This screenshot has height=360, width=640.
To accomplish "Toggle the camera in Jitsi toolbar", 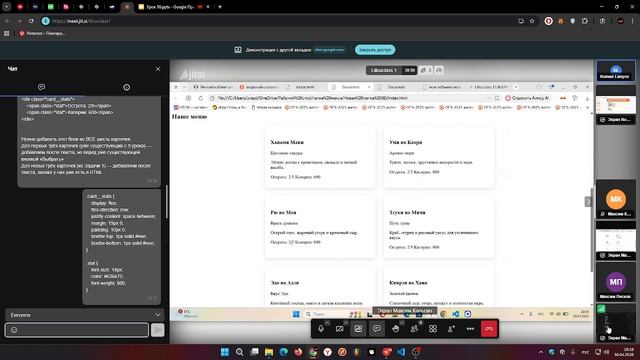I will (x=340, y=329).
